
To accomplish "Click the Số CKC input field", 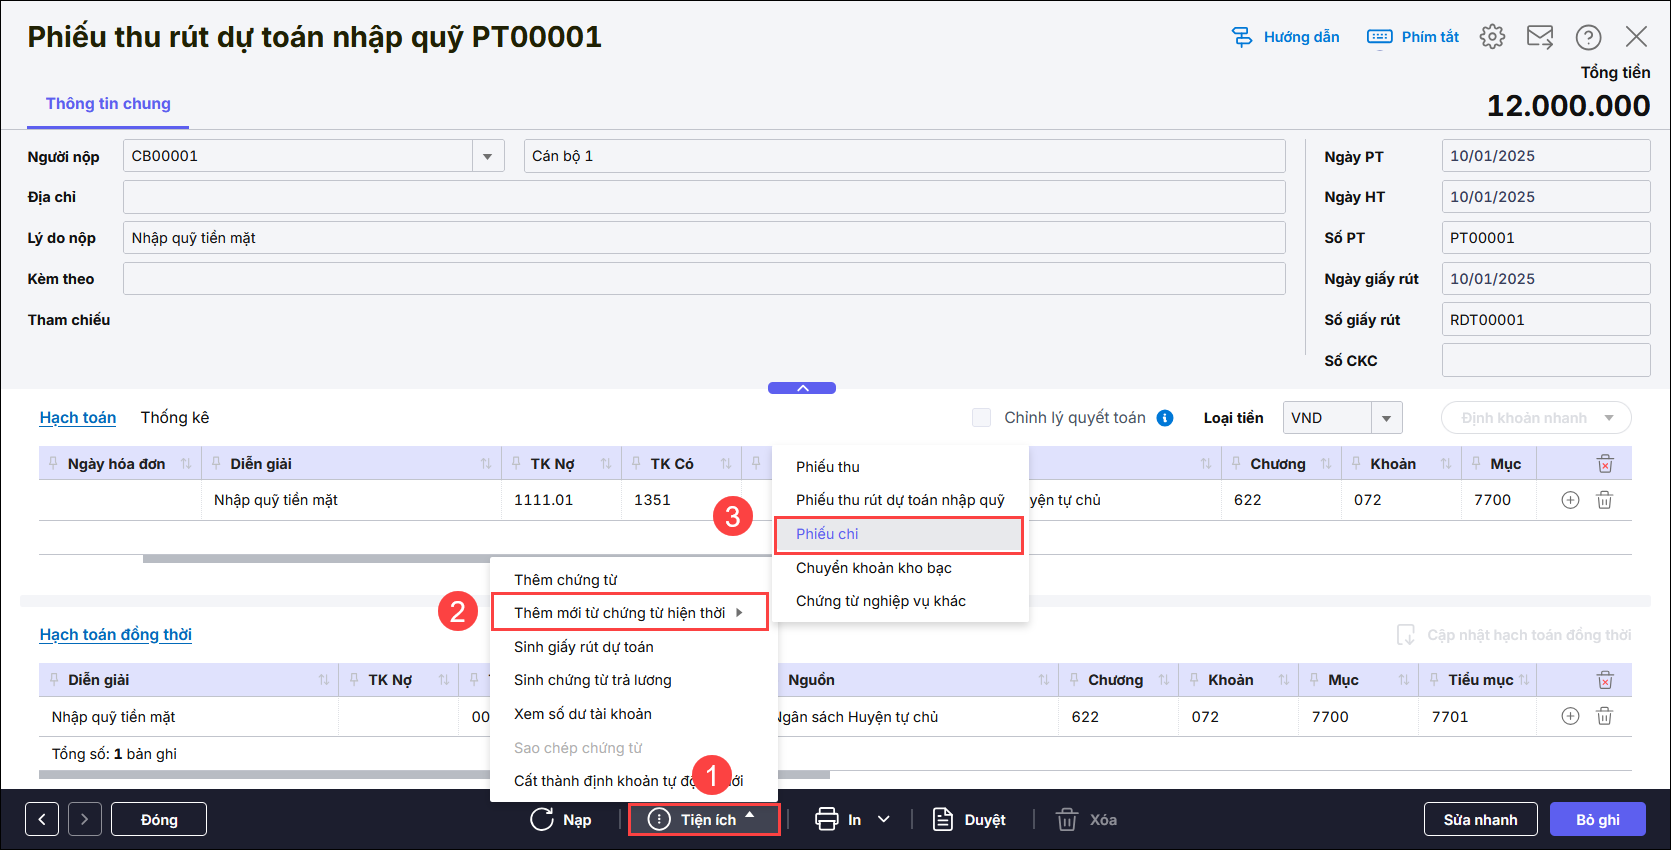I will point(1546,361).
